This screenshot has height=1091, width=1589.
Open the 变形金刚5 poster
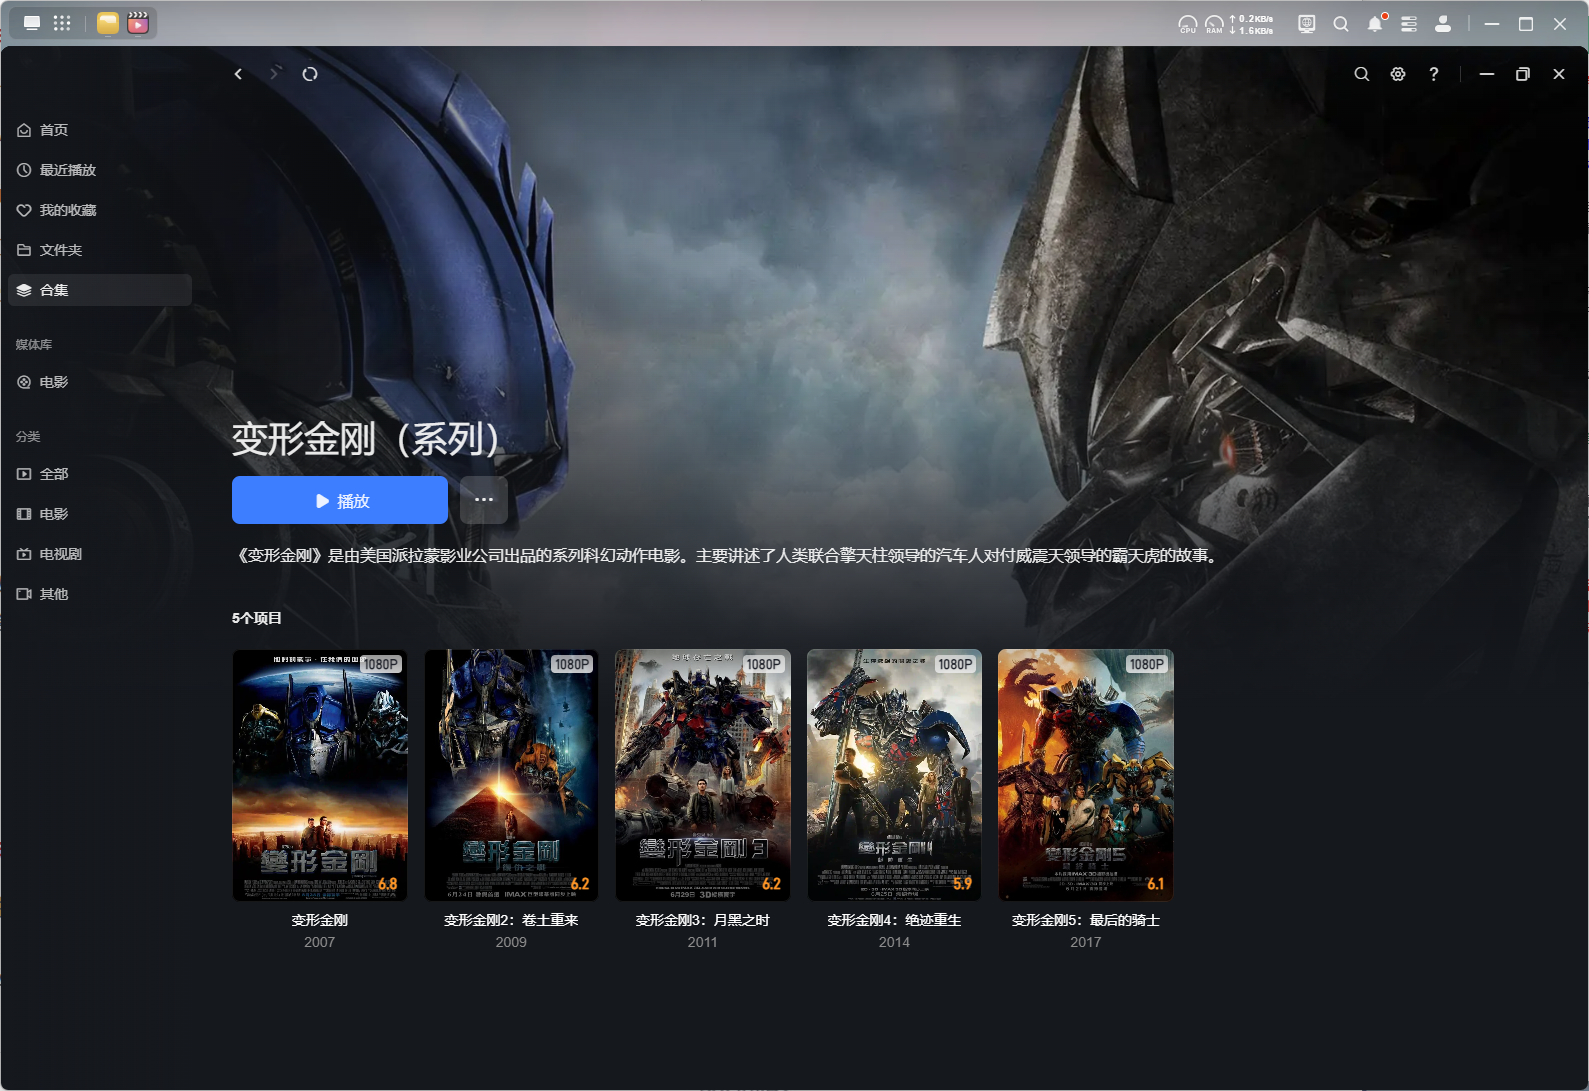[1086, 775]
